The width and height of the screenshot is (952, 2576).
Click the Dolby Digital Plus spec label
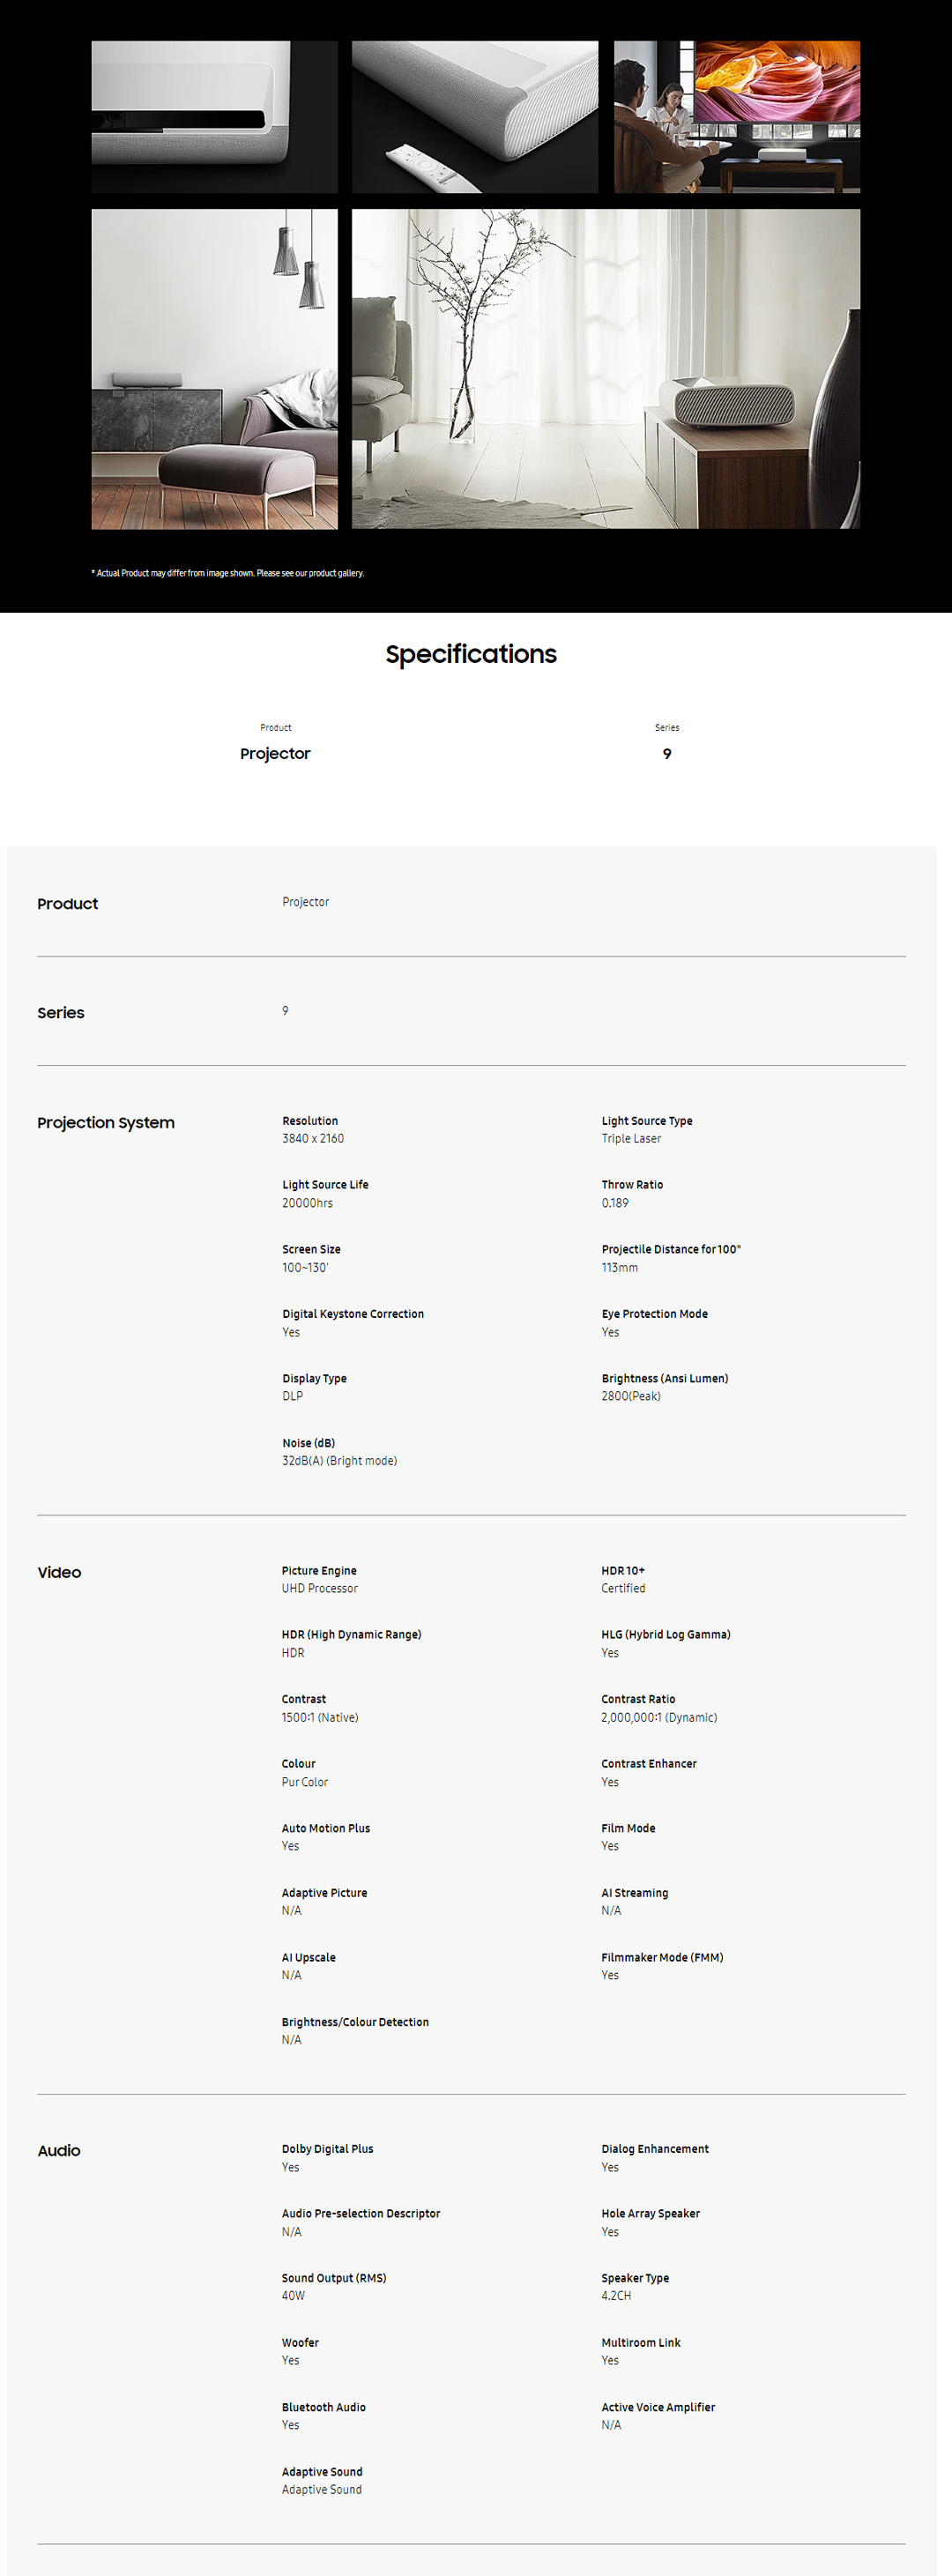click(x=327, y=2149)
